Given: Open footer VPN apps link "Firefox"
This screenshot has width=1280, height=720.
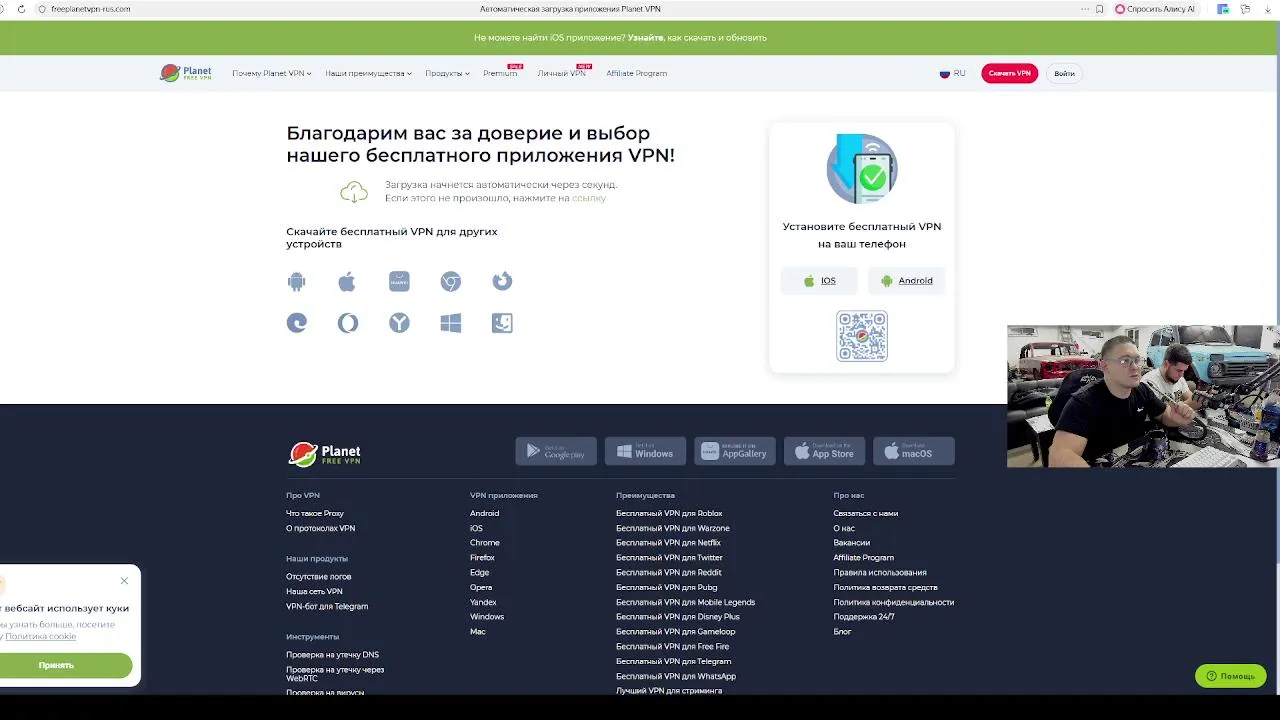Looking at the screenshot, I should point(482,558).
